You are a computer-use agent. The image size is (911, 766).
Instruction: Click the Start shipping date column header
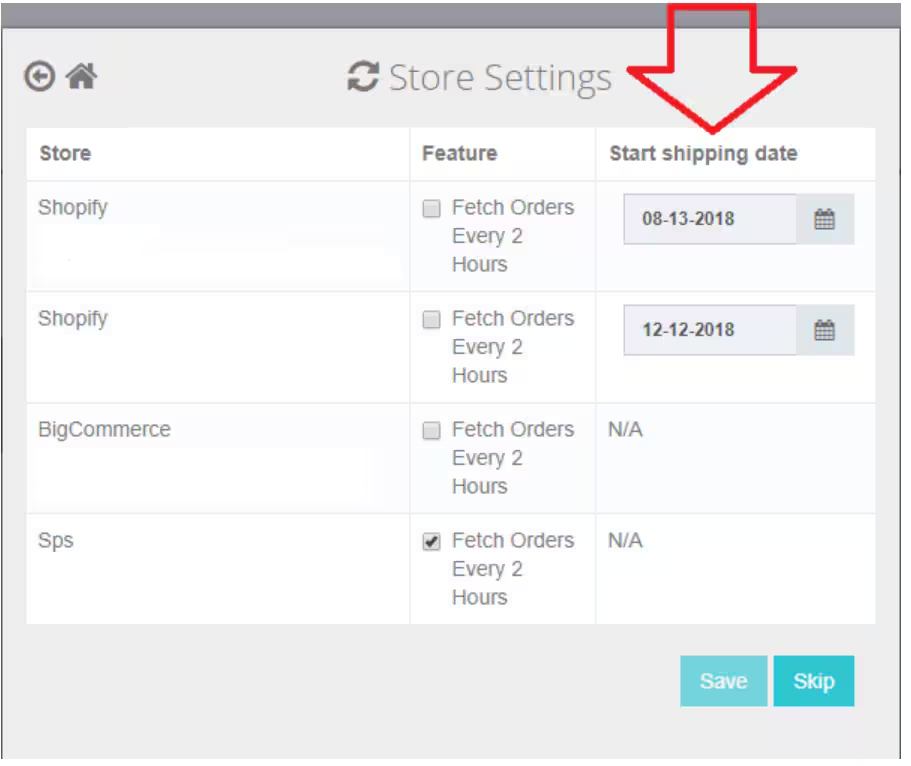pos(704,153)
